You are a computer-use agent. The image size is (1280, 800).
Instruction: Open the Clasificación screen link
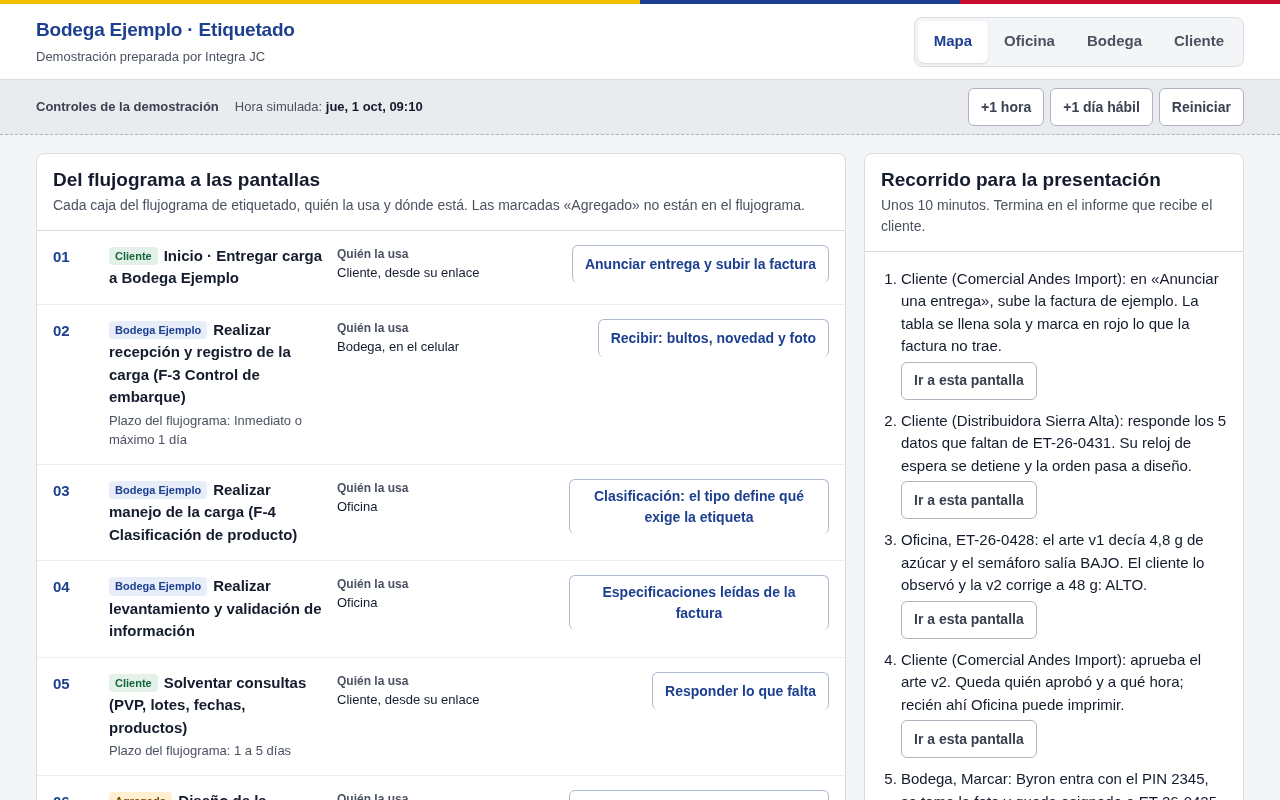699,507
